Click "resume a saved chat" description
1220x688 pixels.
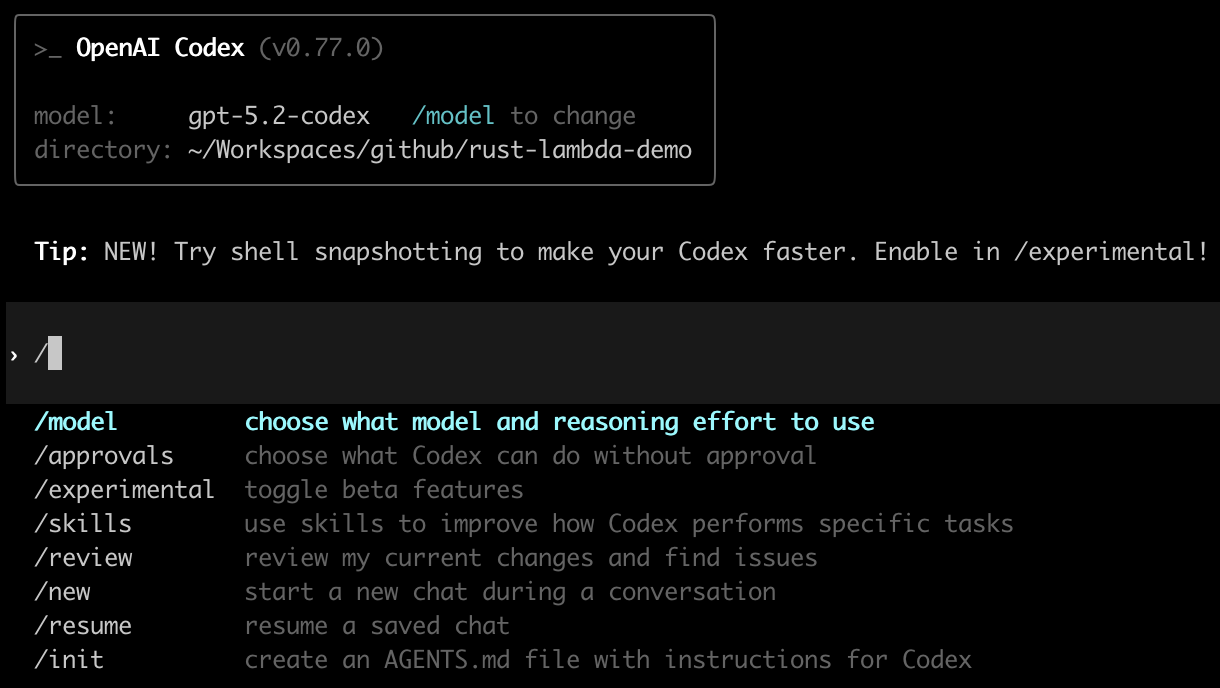point(377,626)
